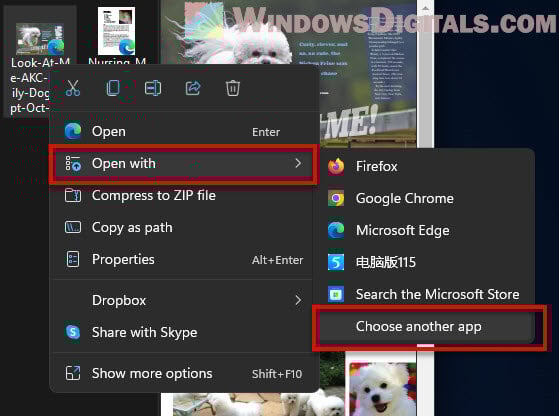Click the white dog photo in preview
This screenshot has width=559, height=416.
(x=383, y=389)
